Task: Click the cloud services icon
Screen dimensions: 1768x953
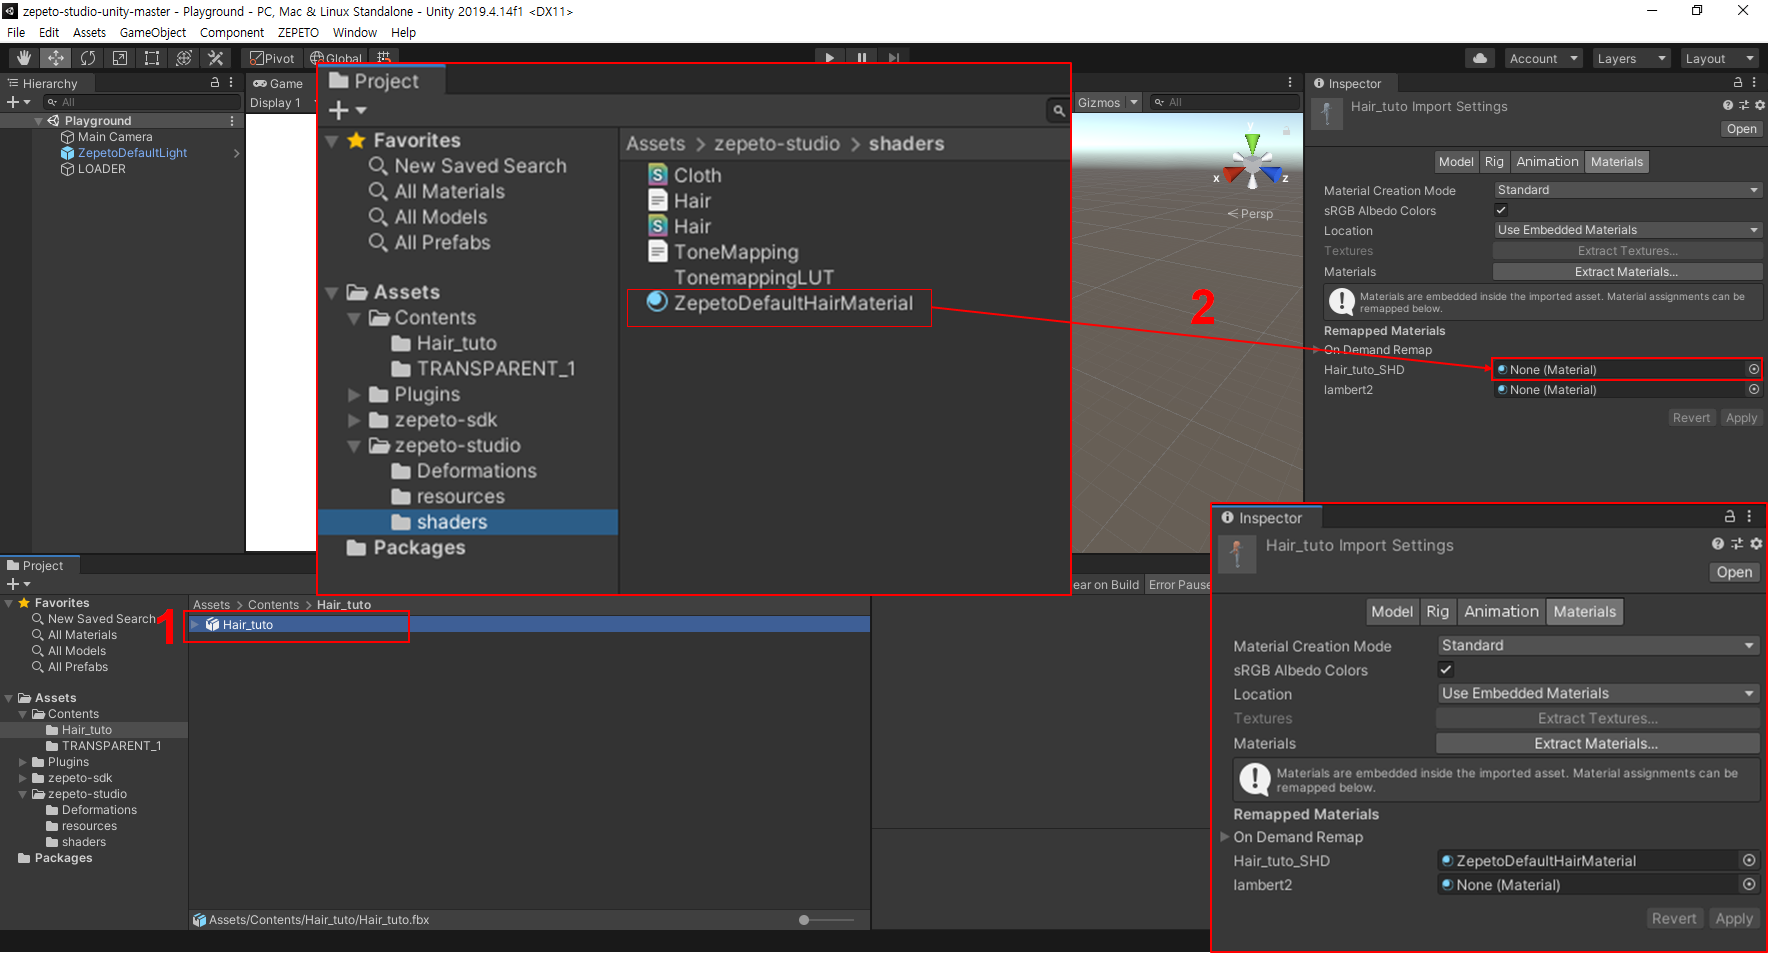Action: pyautogui.click(x=1480, y=58)
